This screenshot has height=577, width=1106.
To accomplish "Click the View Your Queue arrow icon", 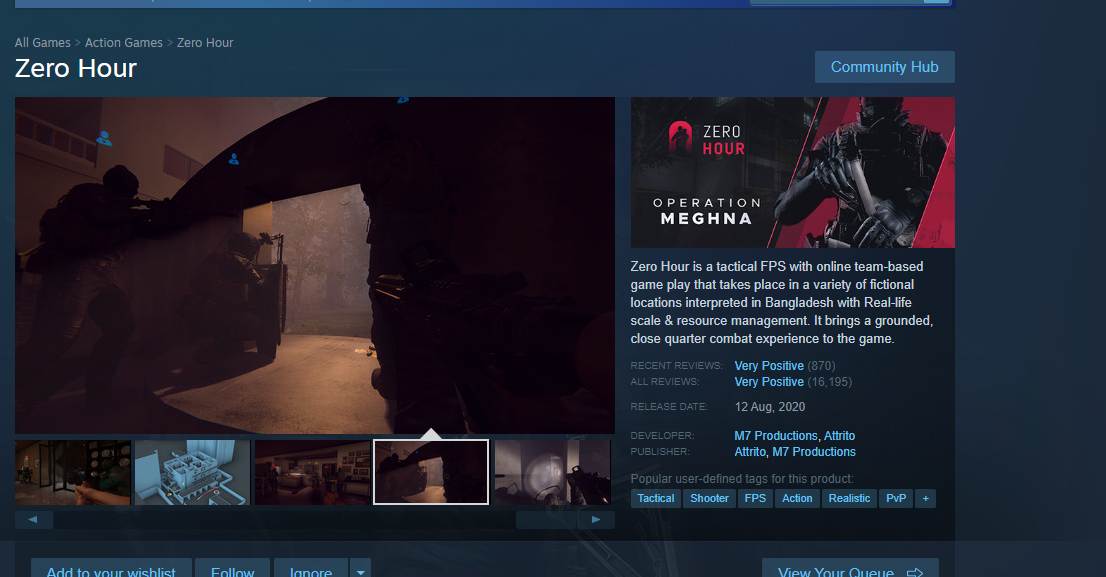I will click(913, 573).
